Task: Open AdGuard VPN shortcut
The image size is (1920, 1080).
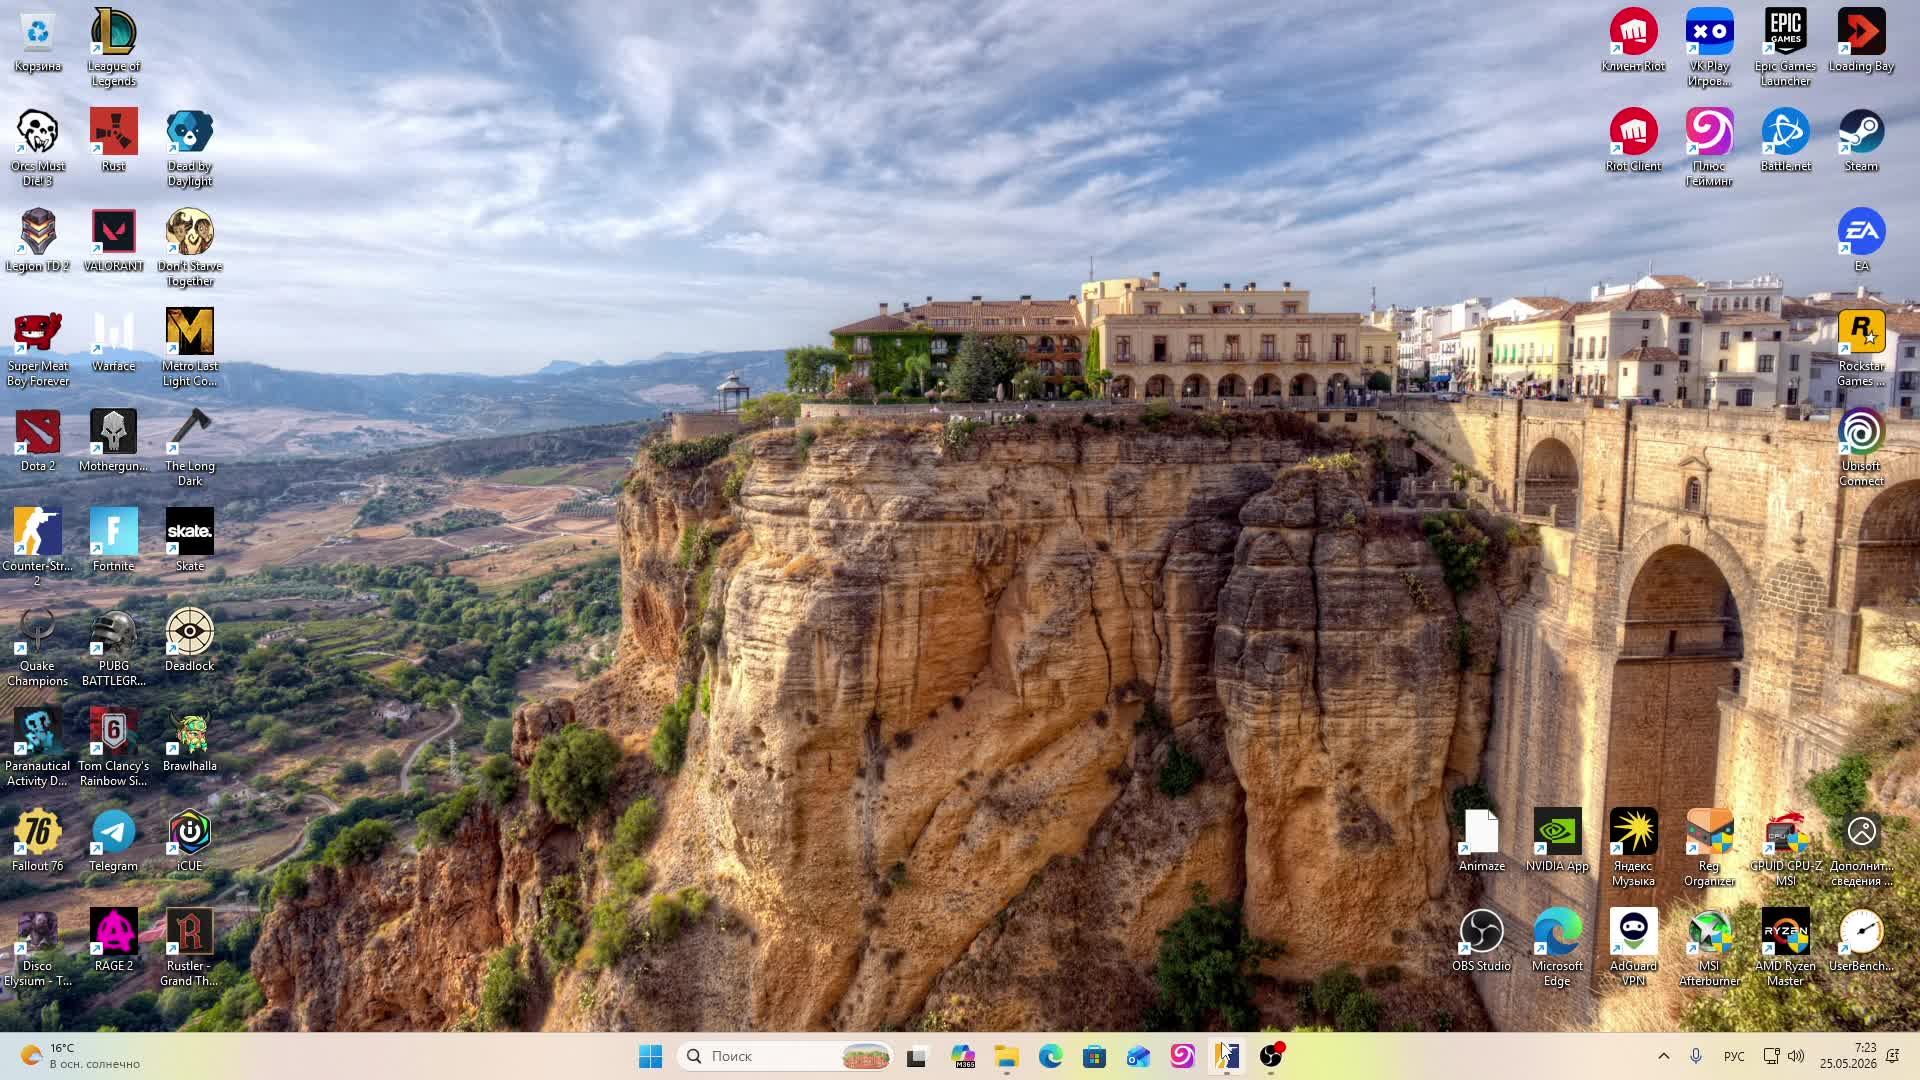Action: (x=1634, y=948)
